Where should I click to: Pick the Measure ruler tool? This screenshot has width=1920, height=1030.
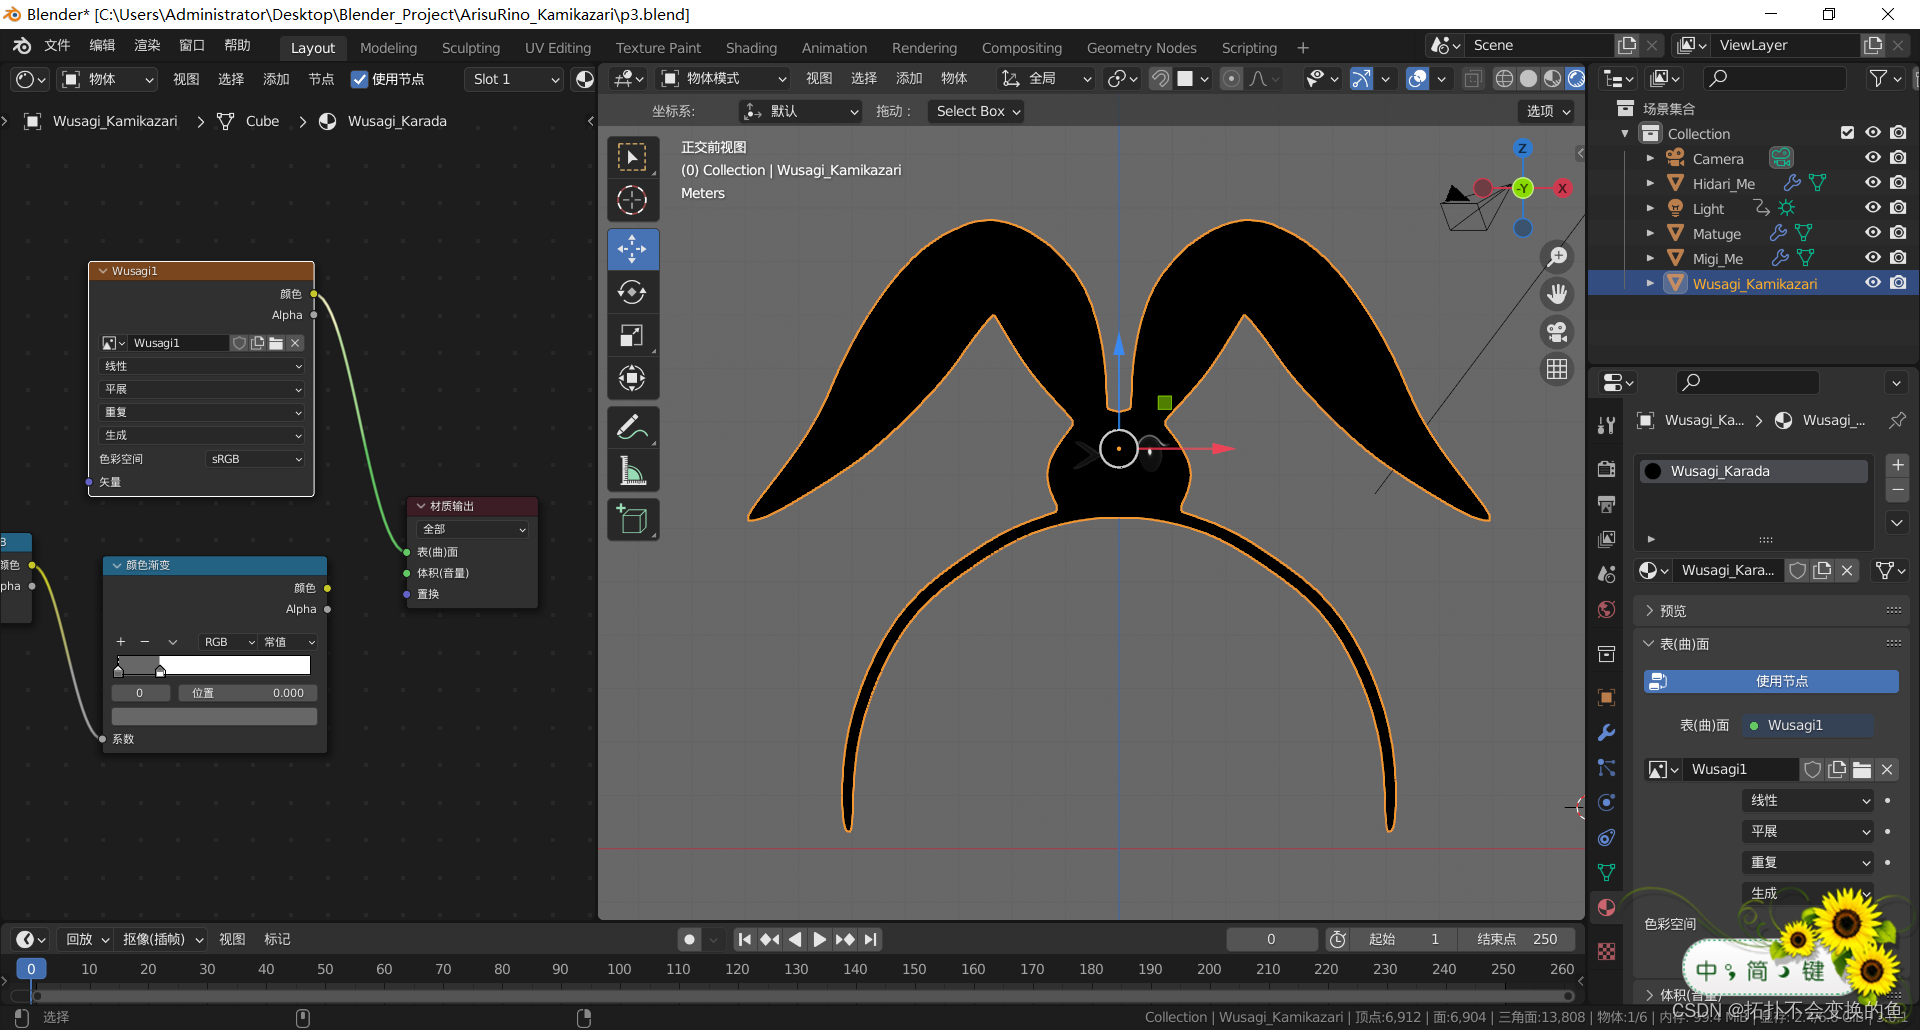[x=632, y=471]
